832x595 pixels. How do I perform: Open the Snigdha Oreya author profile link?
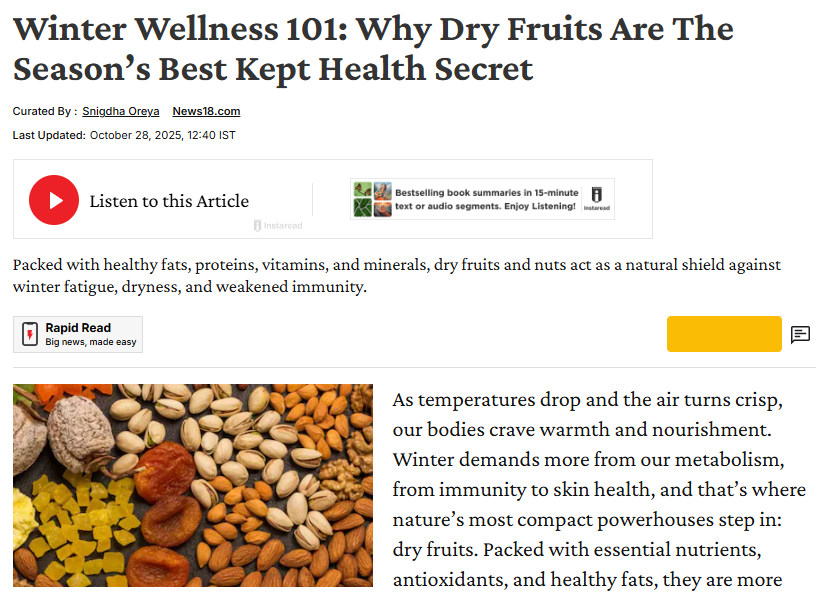coord(120,111)
